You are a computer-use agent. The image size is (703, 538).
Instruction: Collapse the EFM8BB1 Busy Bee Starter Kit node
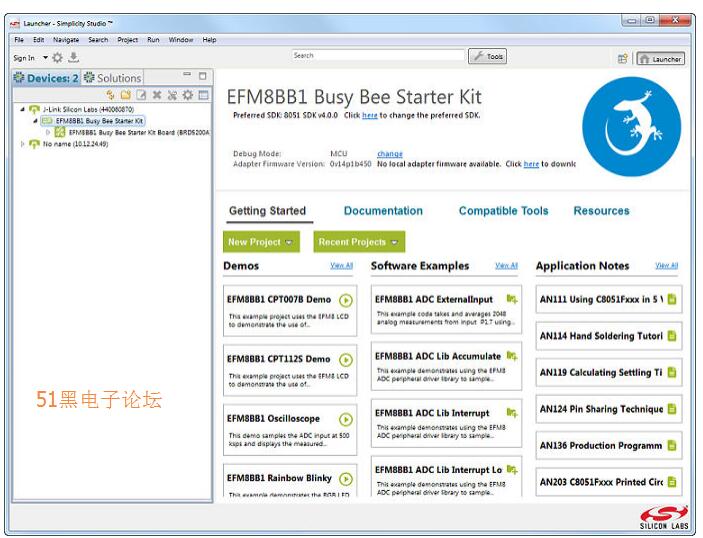pos(35,121)
